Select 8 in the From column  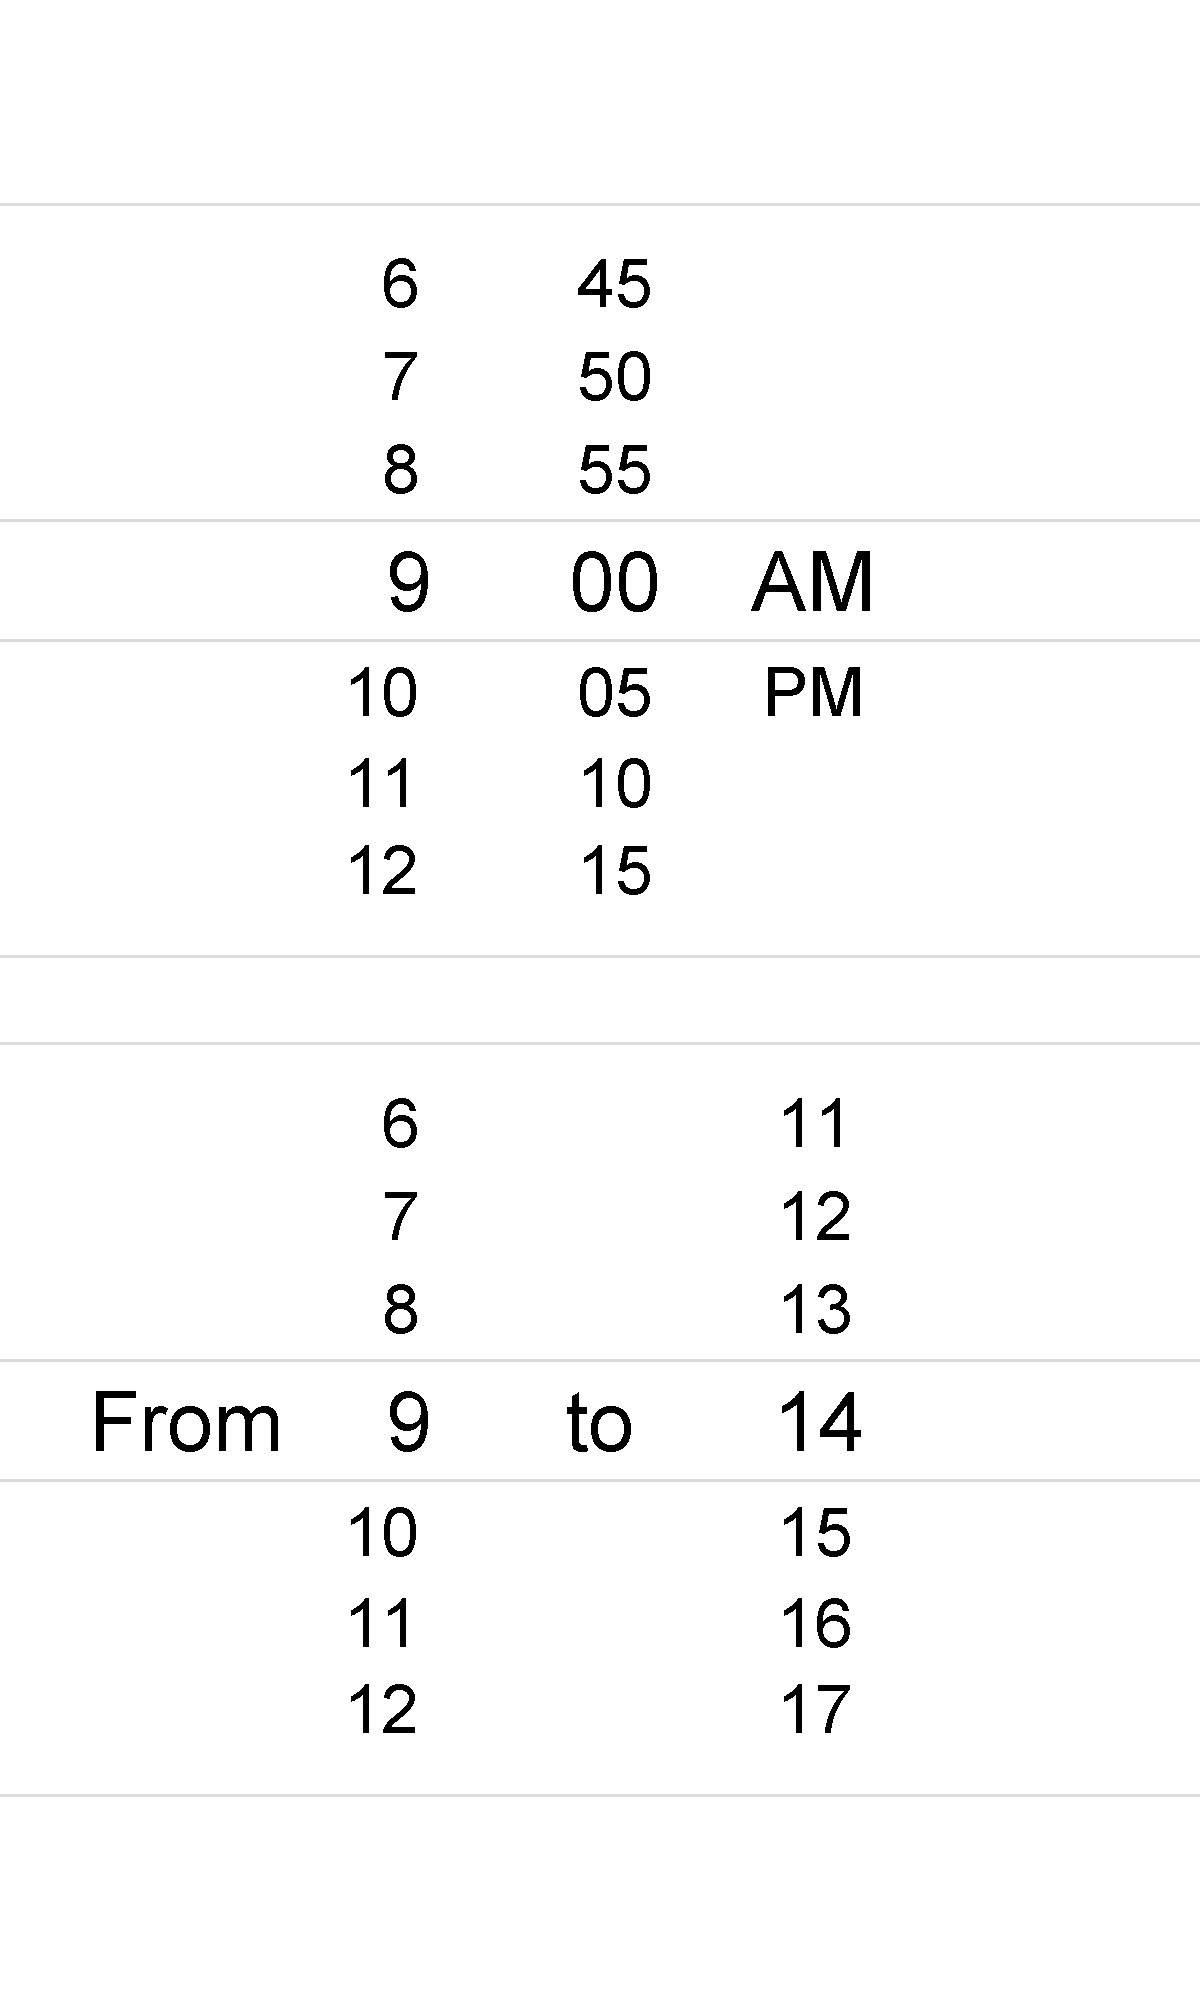[399, 1309]
